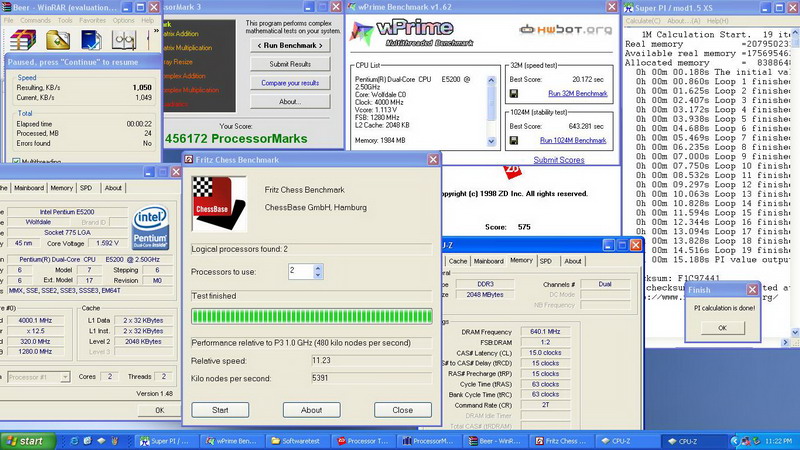Click the Start button in Fritz Chess Benchmark
Viewport: 800px width, 450px height.
(220, 410)
